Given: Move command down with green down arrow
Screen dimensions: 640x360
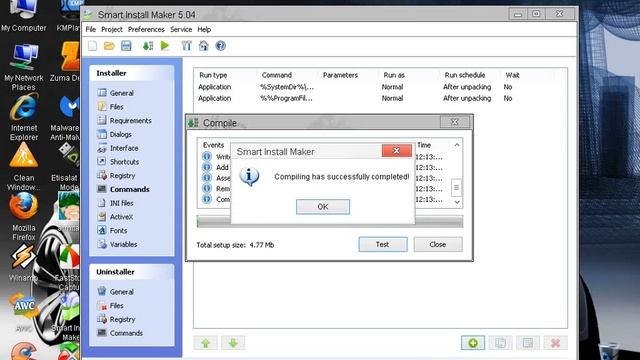Looking at the screenshot, I should (233, 343).
